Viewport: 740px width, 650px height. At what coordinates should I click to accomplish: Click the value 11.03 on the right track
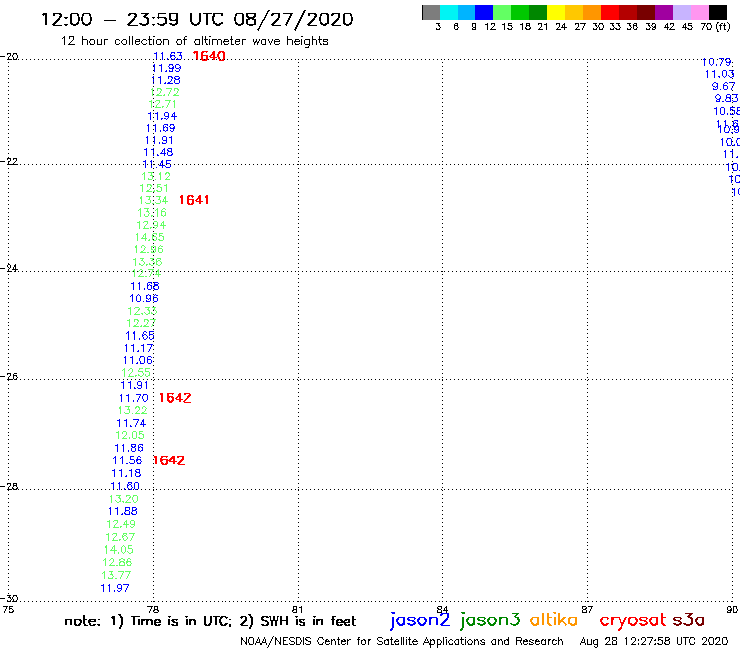[x=720, y=75]
